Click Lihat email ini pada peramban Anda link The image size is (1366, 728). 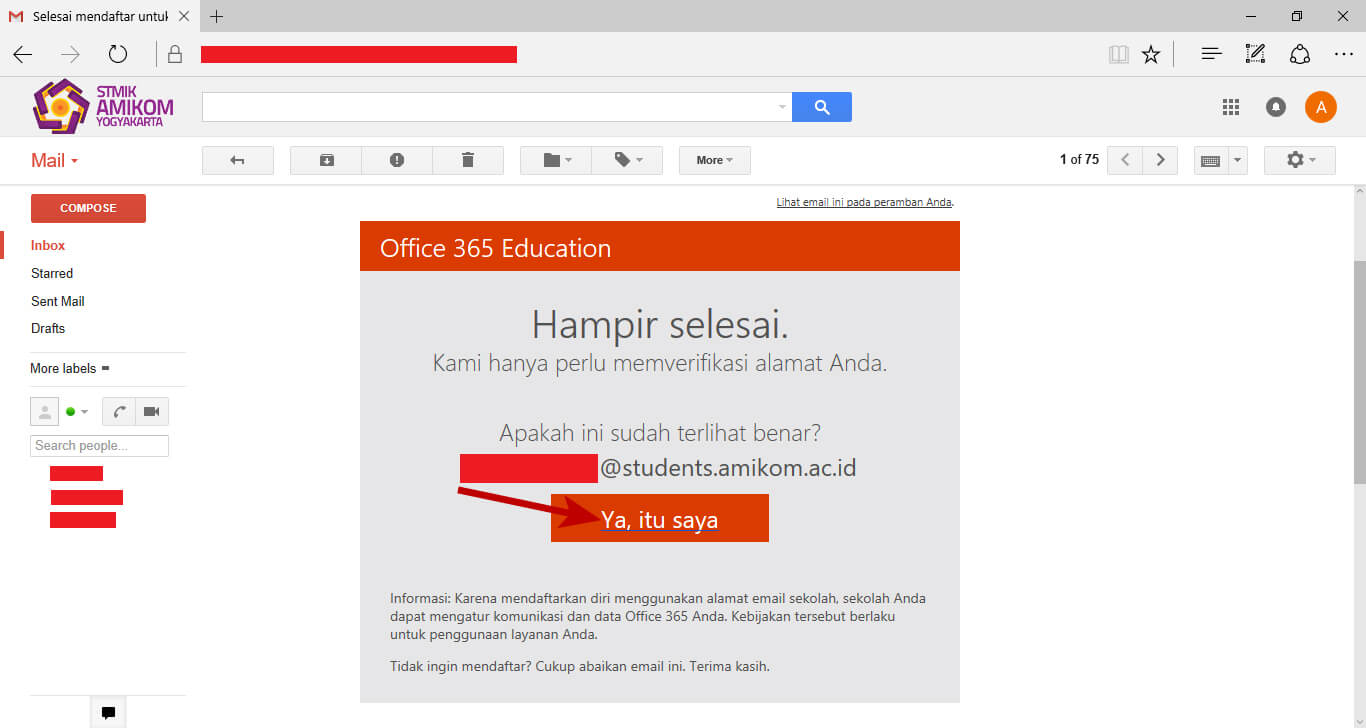[864, 202]
